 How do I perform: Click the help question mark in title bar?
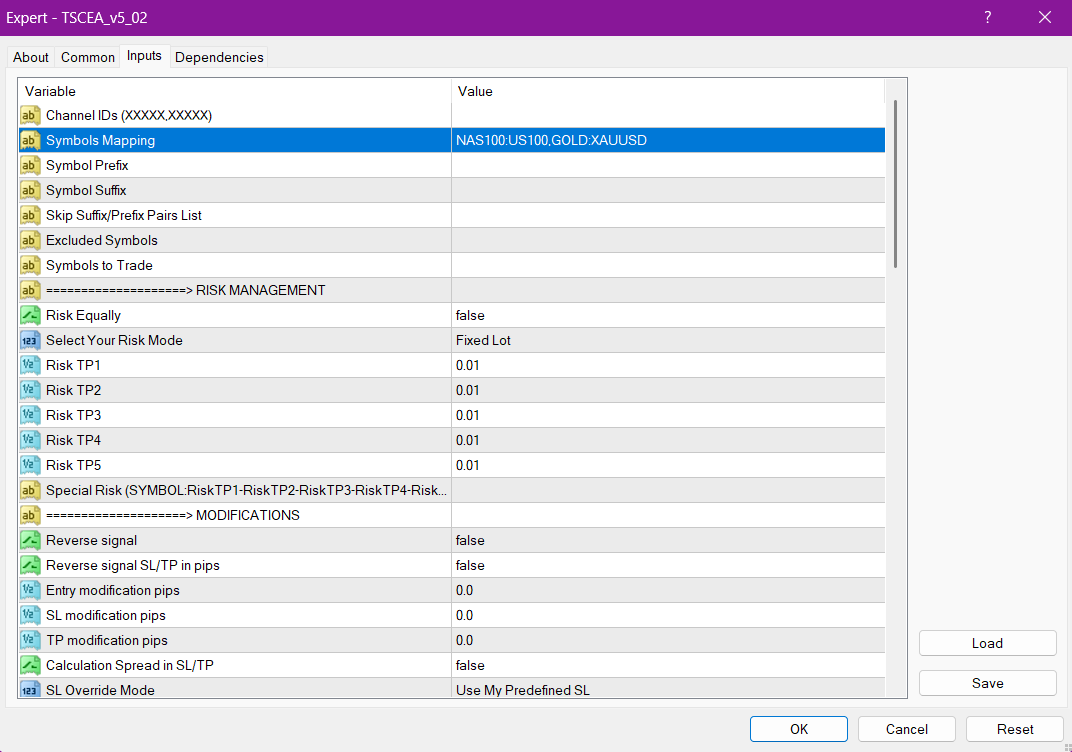point(988,17)
